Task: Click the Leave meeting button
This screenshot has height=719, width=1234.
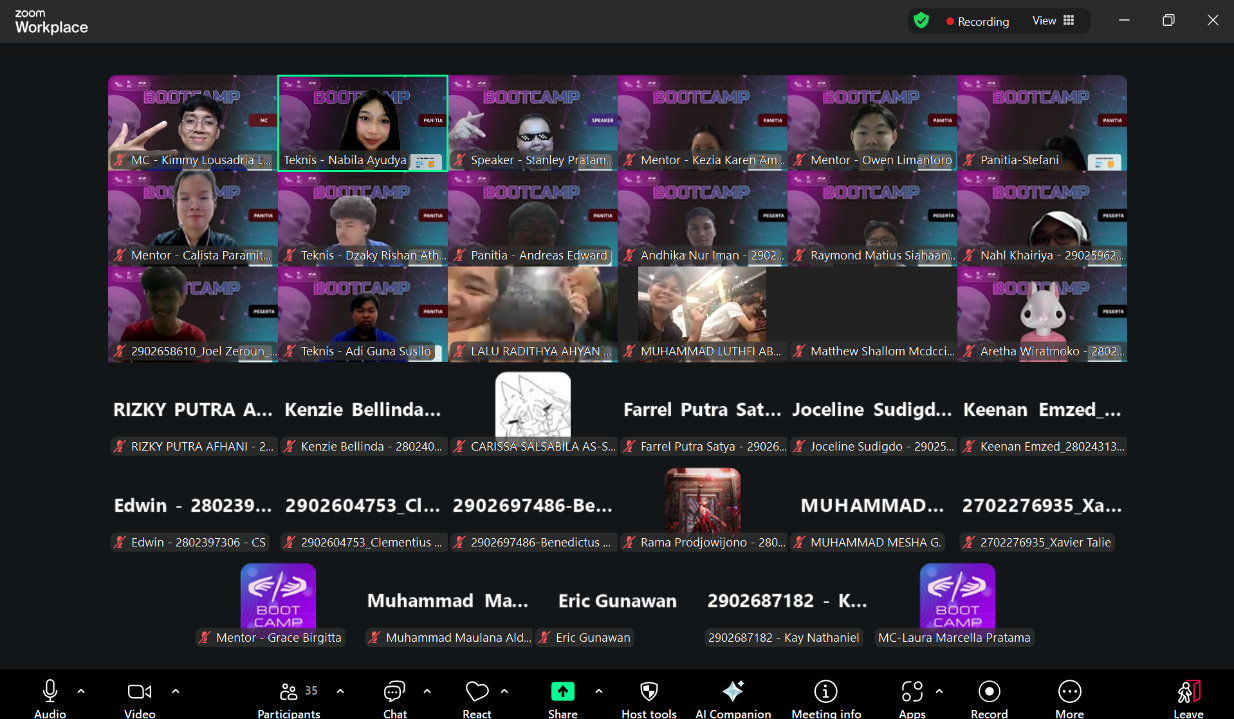Action: tap(1188, 693)
